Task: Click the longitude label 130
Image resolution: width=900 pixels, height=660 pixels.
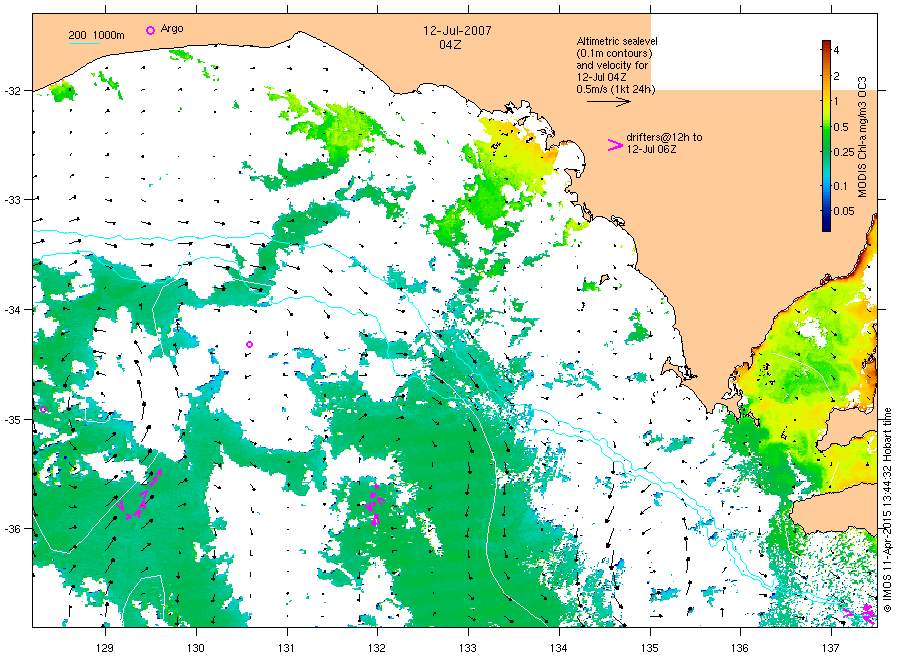Action: point(196,648)
